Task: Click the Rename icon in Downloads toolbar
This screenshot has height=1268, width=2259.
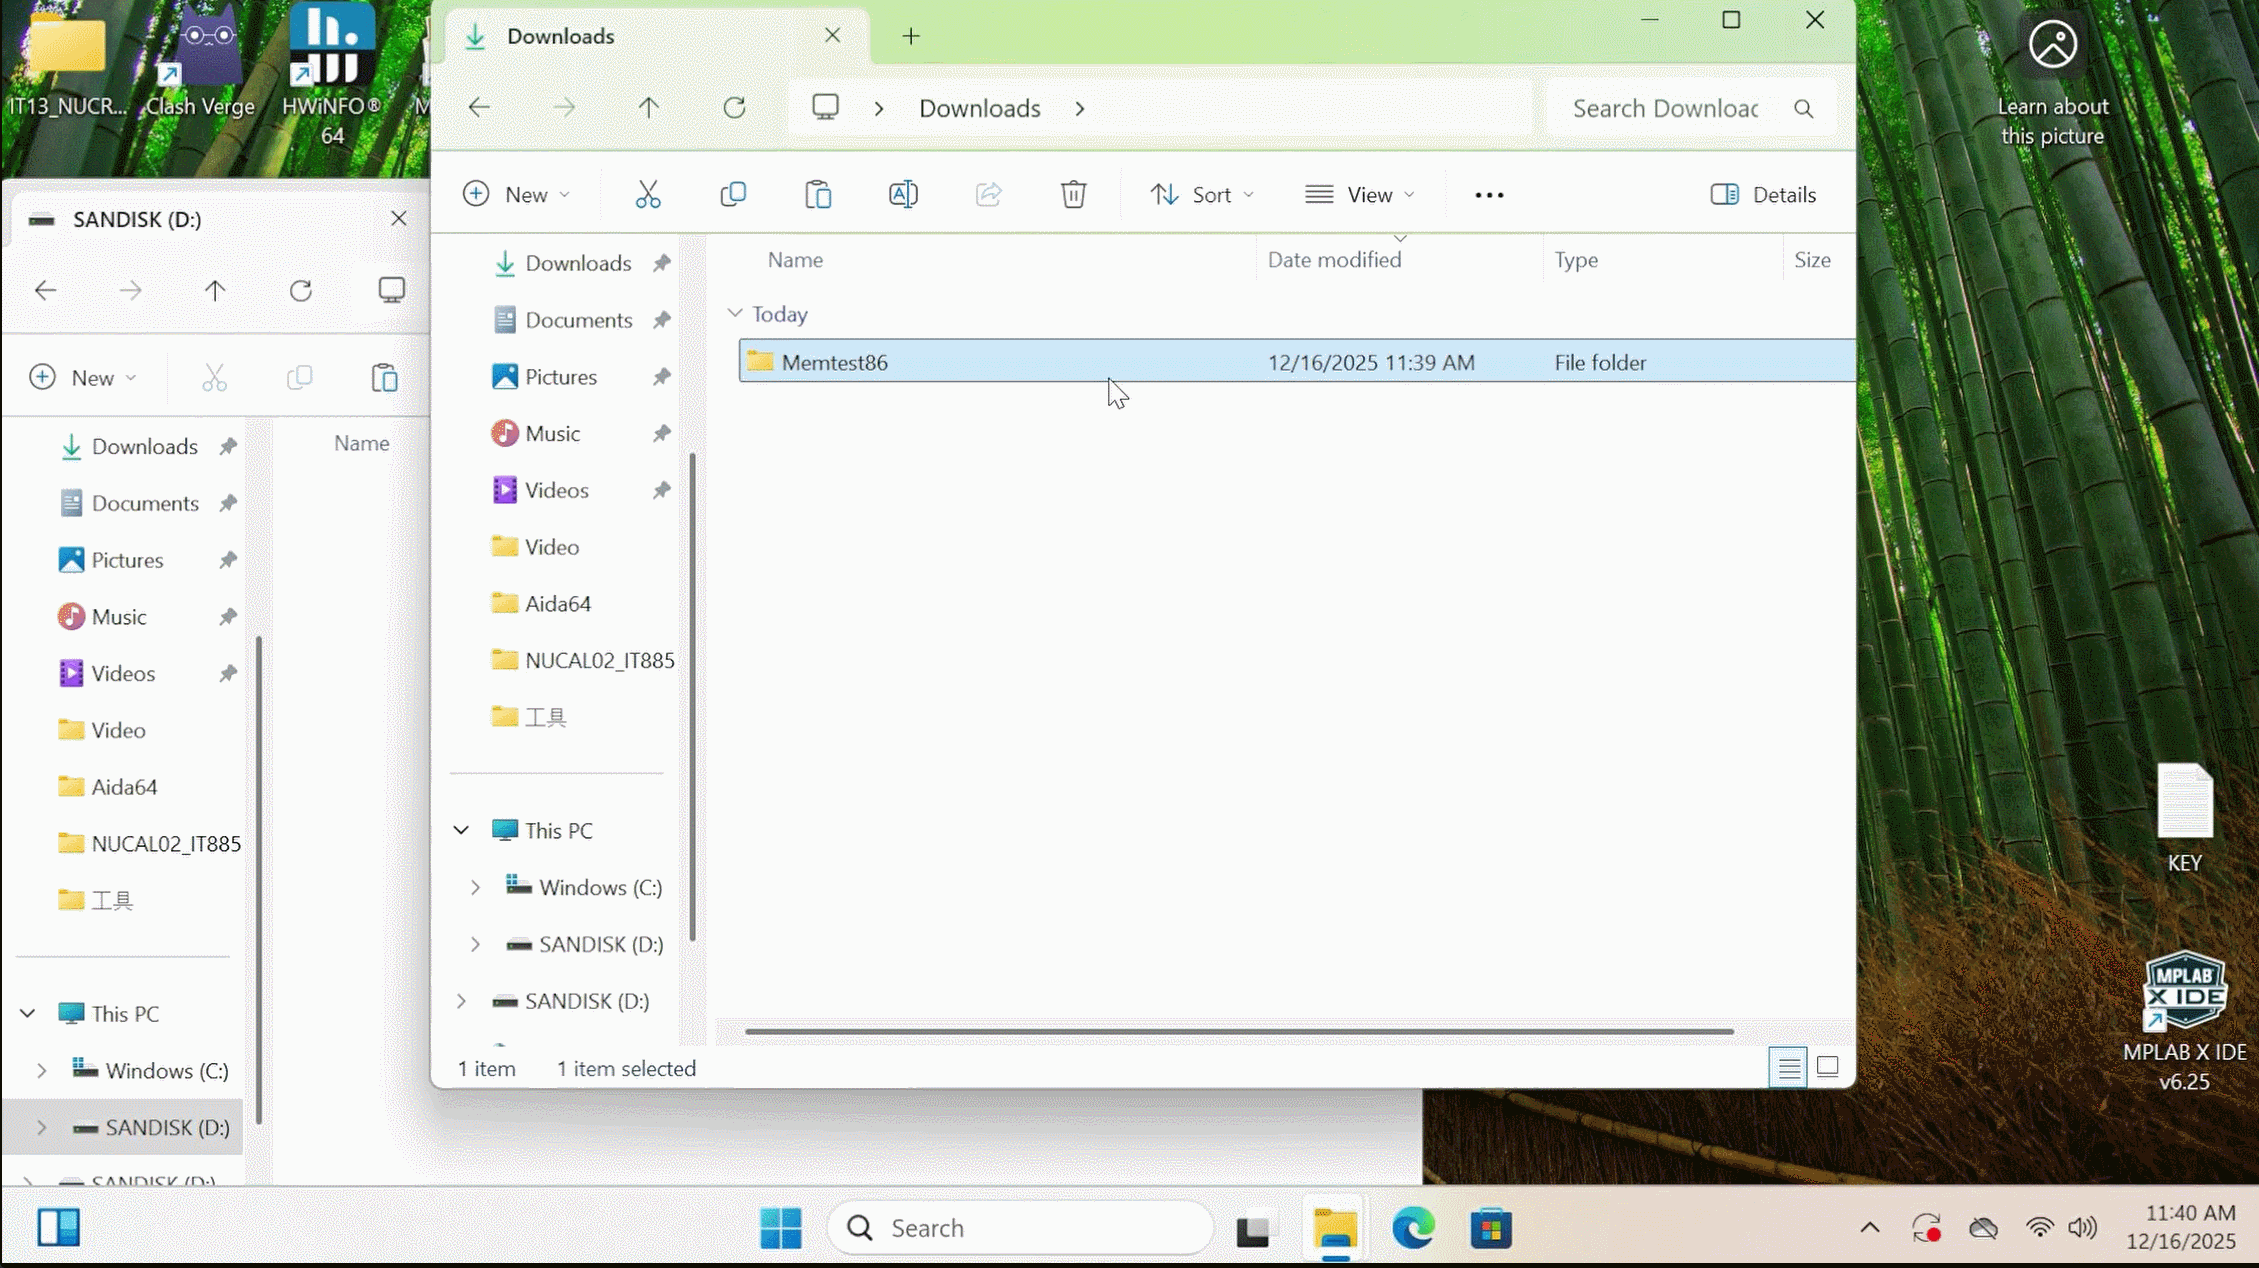Action: [x=903, y=194]
